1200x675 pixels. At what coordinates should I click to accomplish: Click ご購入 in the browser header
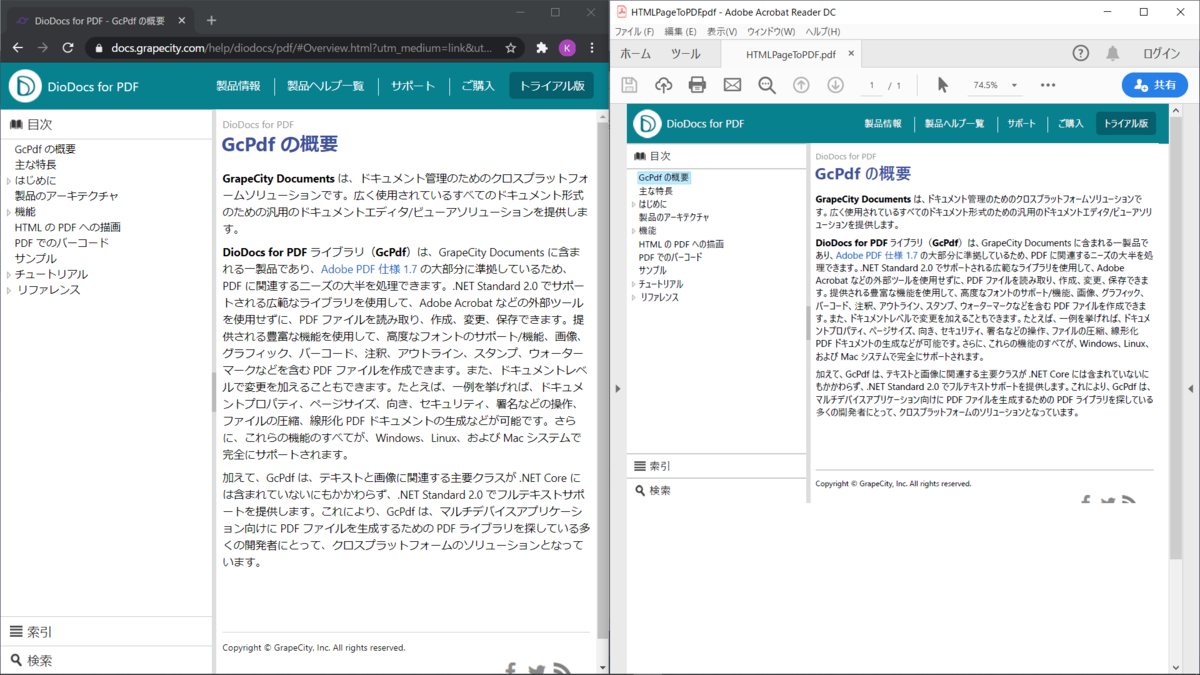click(x=478, y=86)
